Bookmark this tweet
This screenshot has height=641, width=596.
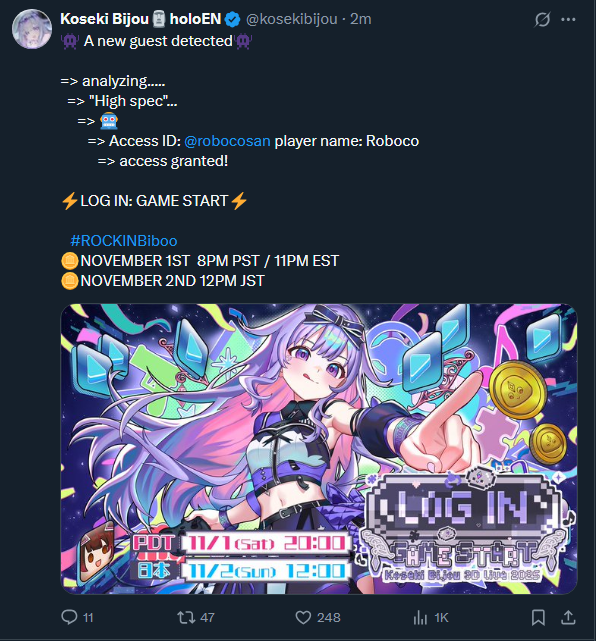pyautogui.click(x=538, y=617)
